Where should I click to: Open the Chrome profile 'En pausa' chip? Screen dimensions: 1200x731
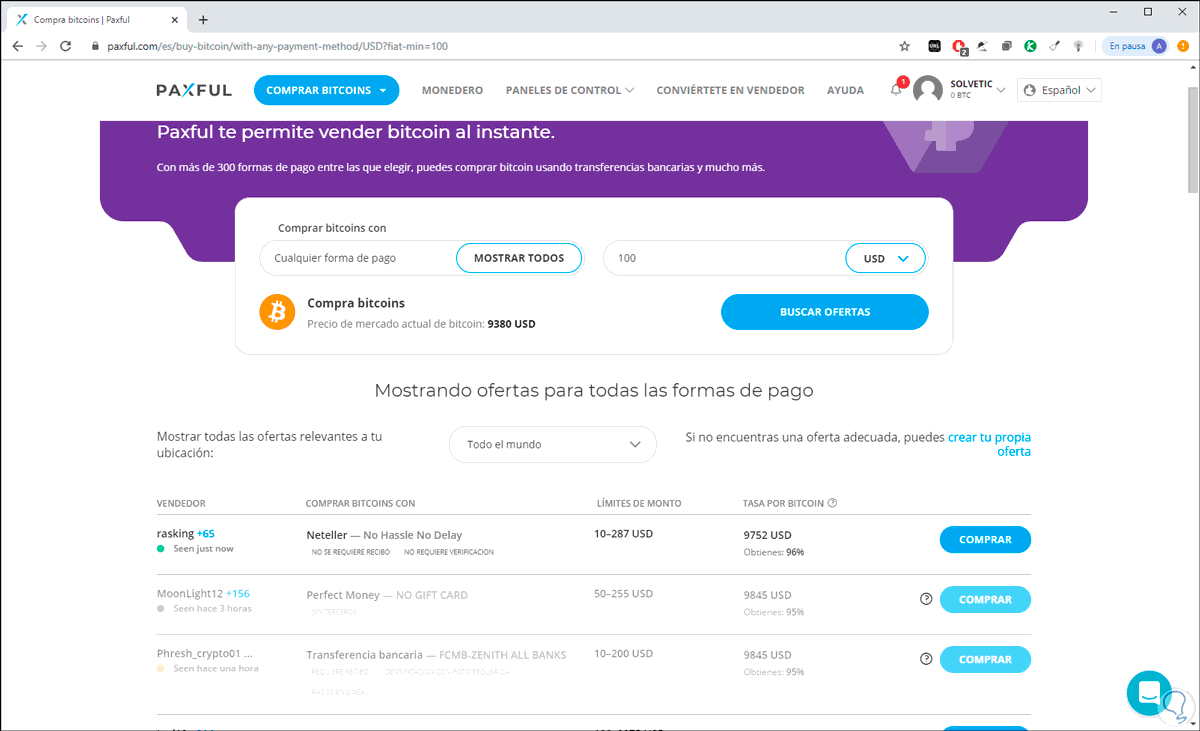[x=1136, y=46]
